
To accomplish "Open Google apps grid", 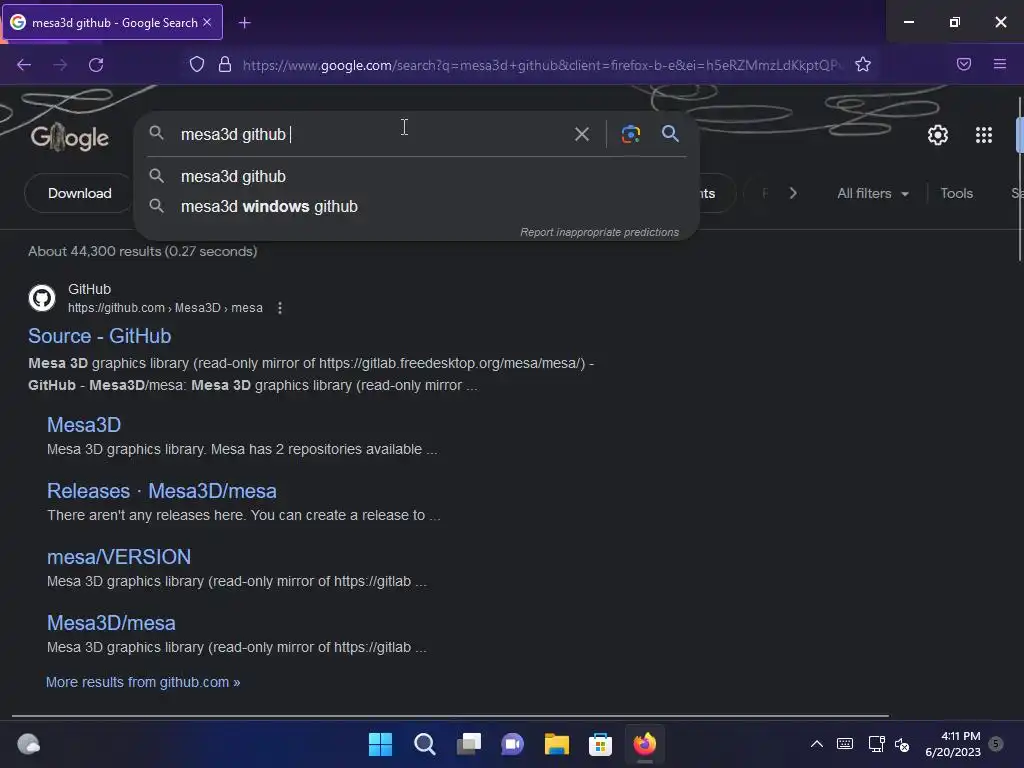I will click(x=984, y=135).
